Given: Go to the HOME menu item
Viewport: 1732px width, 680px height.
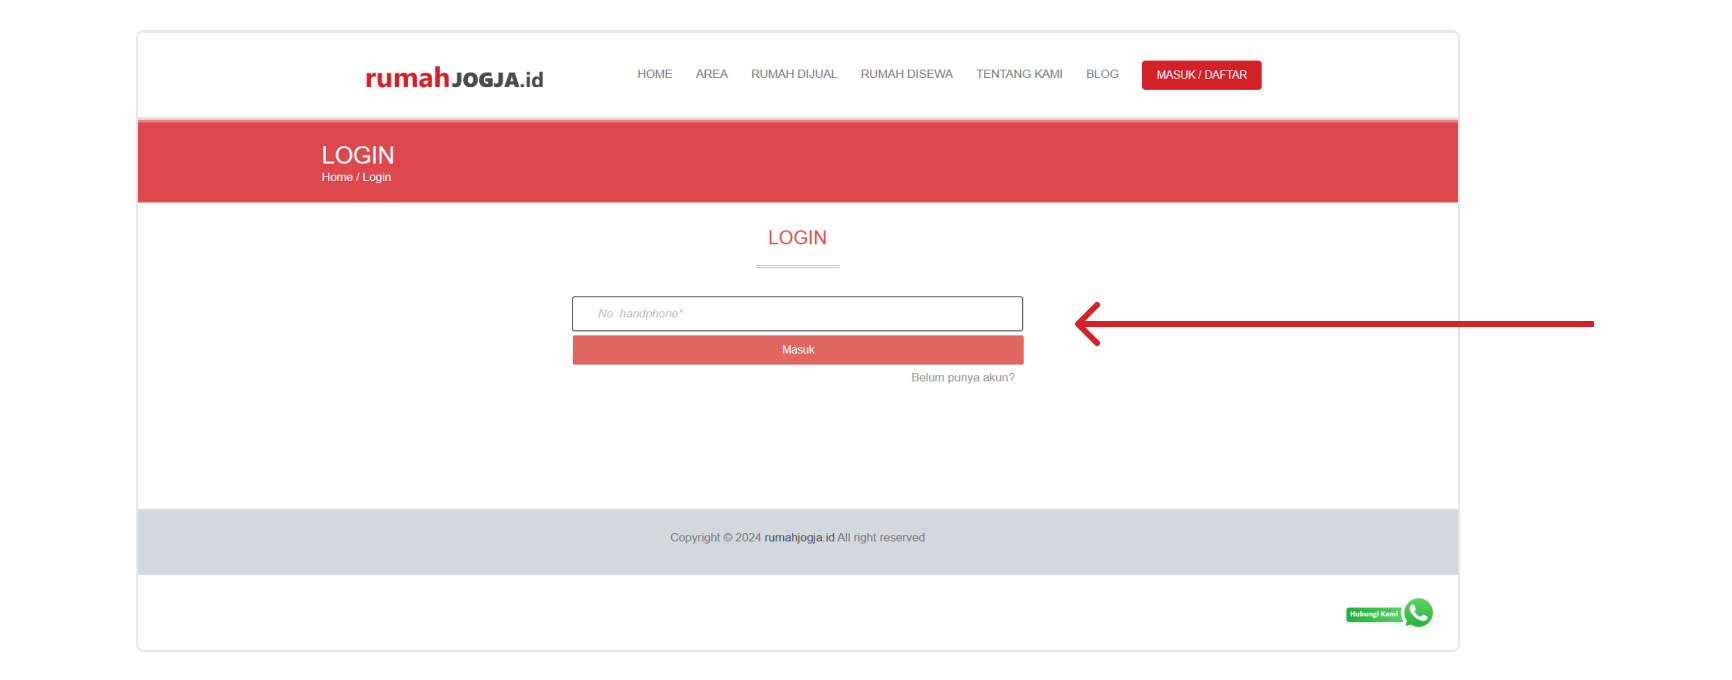Looking at the screenshot, I should point(655,74).
